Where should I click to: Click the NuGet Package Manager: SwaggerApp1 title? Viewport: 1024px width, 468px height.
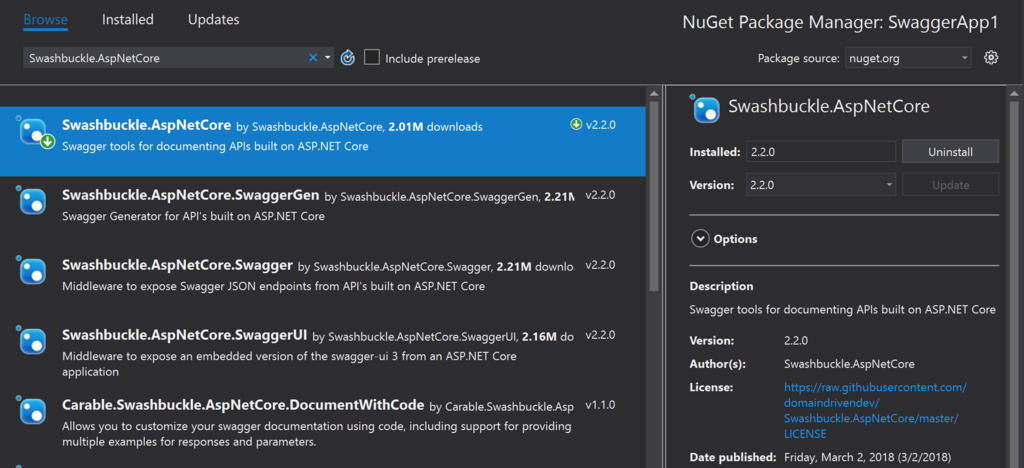click(x=840, y=22)
